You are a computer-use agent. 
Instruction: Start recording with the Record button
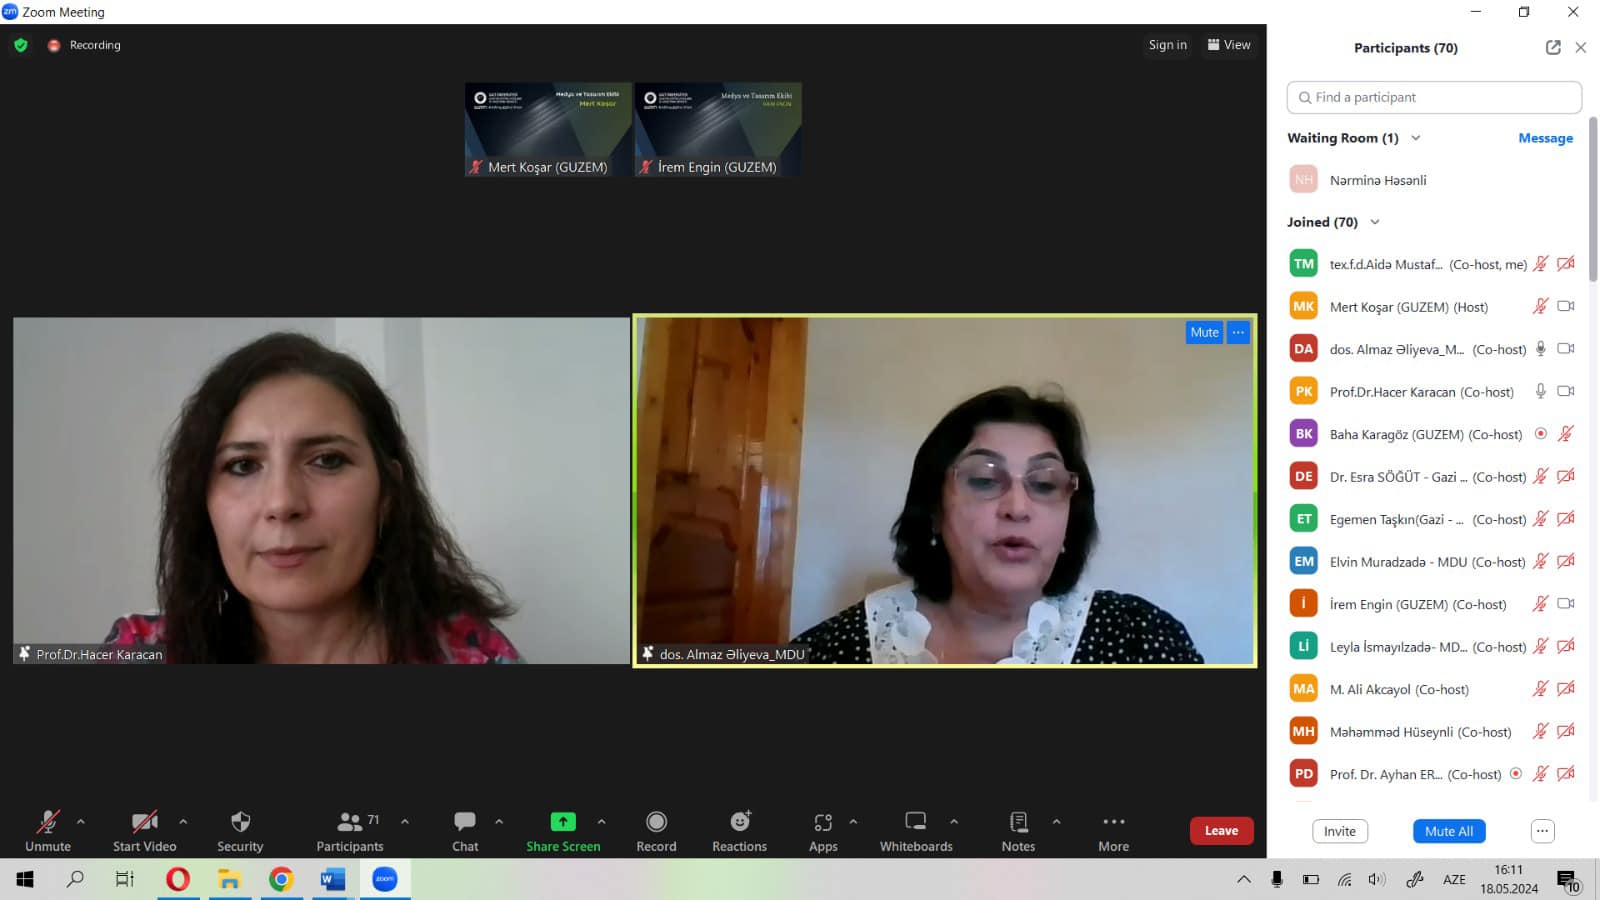click(x=656, y=831)
